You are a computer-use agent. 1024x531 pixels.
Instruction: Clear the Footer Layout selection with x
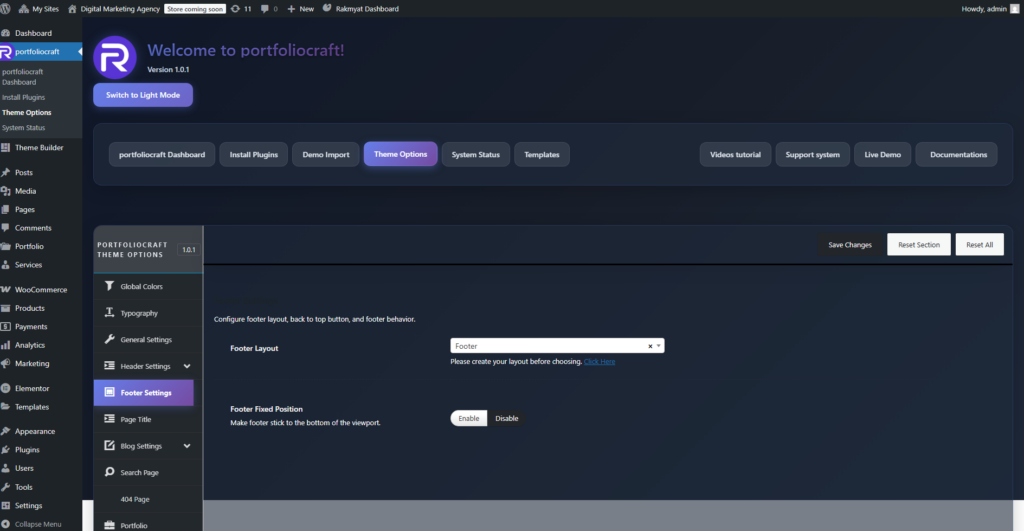tap(650, 346)
